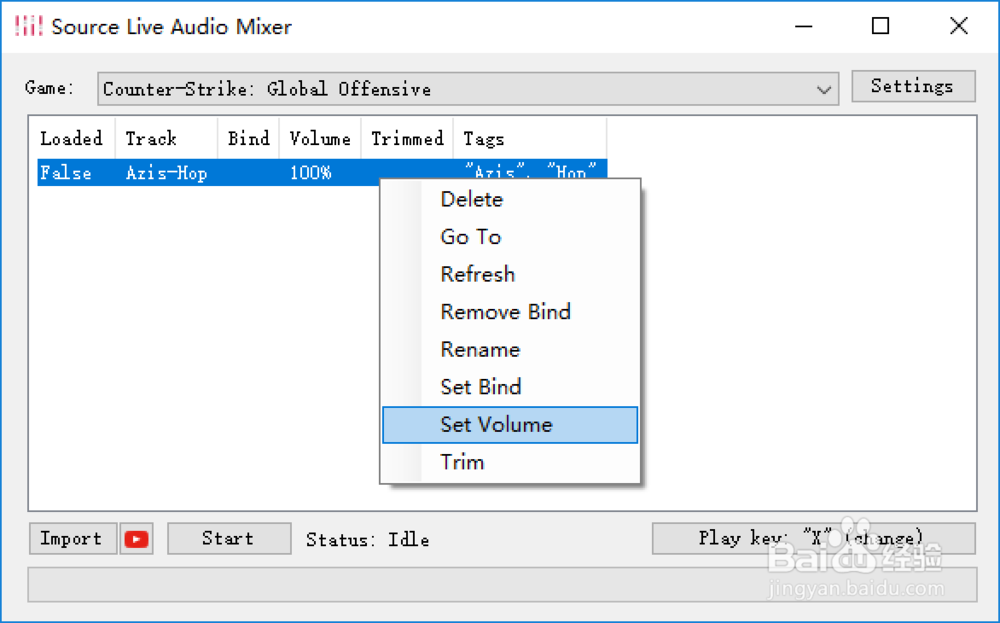Open the Game selection dropdown

click(x=468, y=89)
